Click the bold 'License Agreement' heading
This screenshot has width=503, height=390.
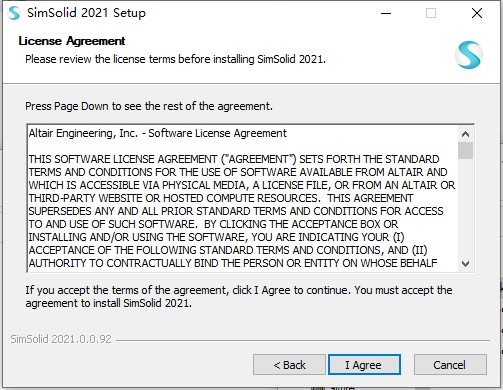[72, 41]
